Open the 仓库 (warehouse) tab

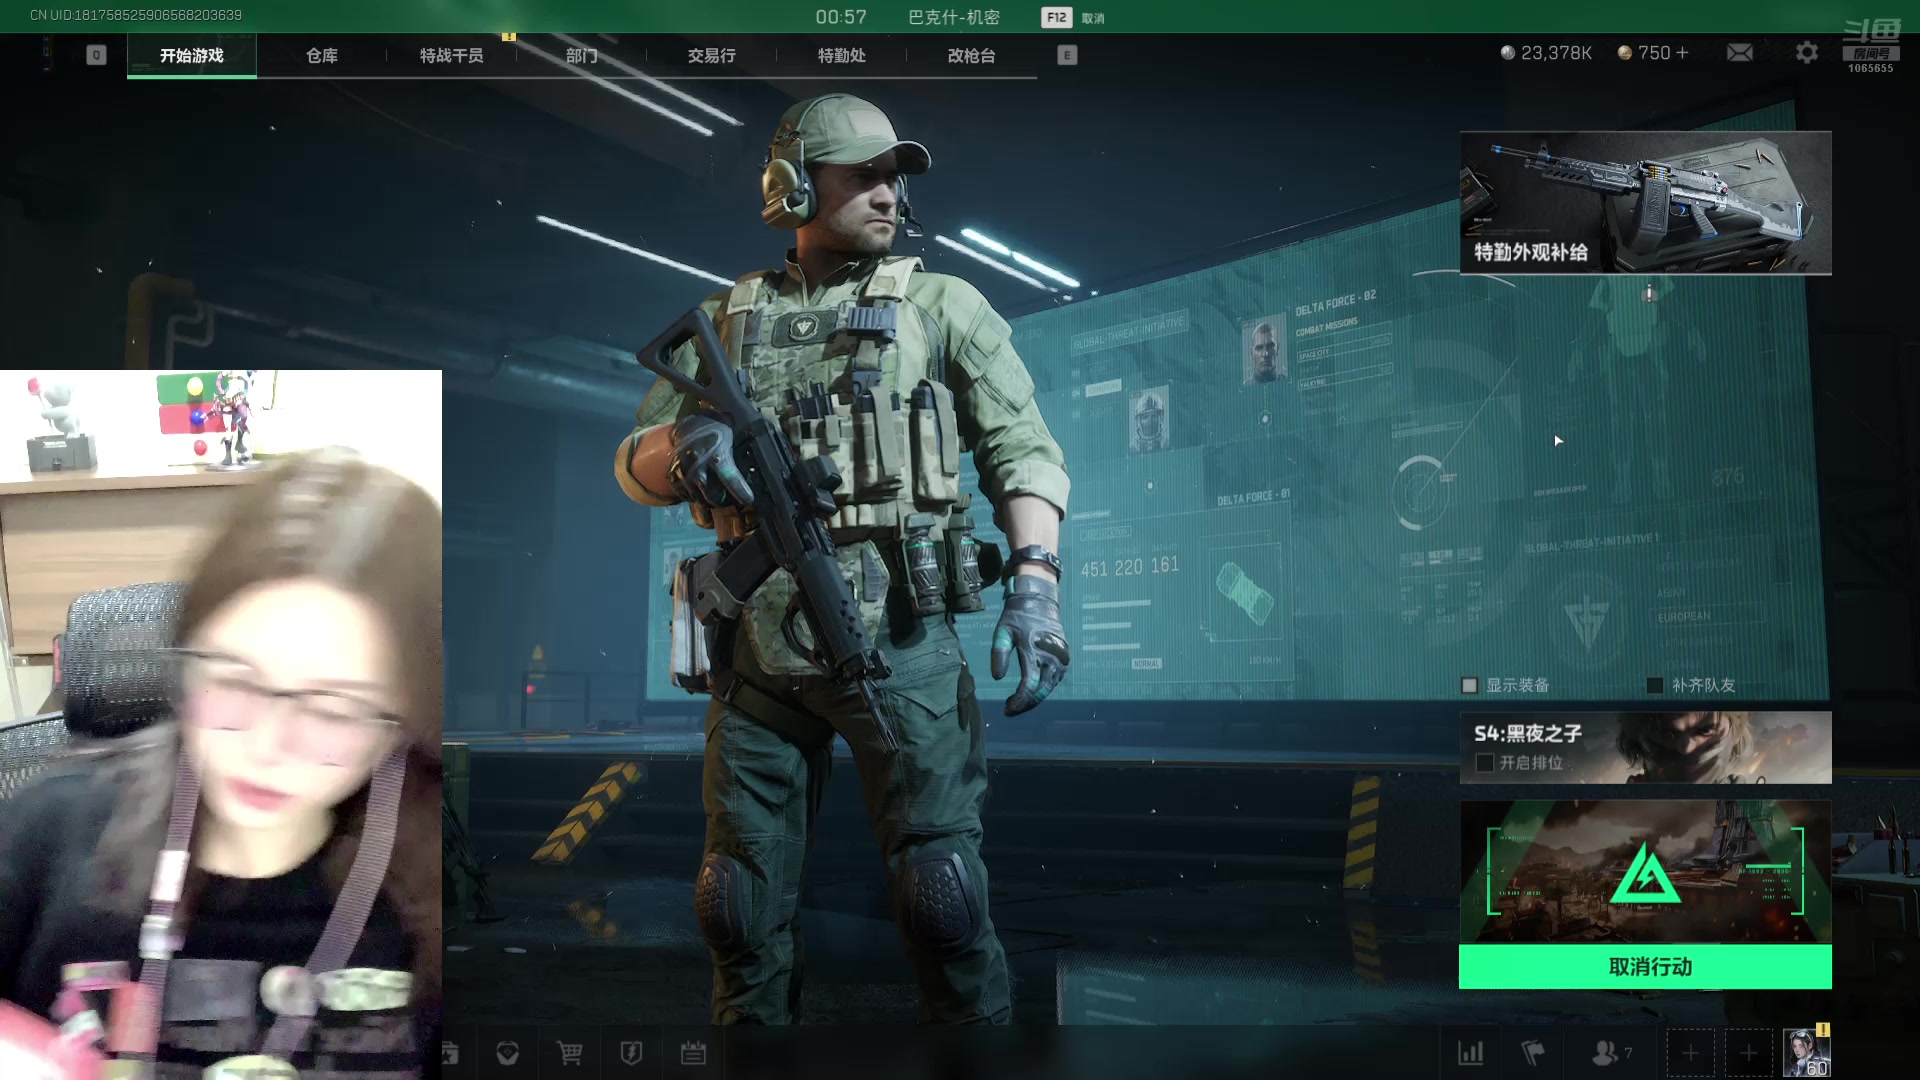tap(322, 56)
